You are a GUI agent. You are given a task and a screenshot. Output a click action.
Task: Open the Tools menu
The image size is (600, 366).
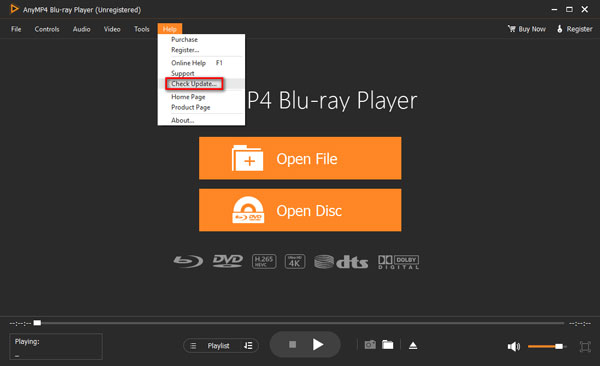(x=142, y=29)
